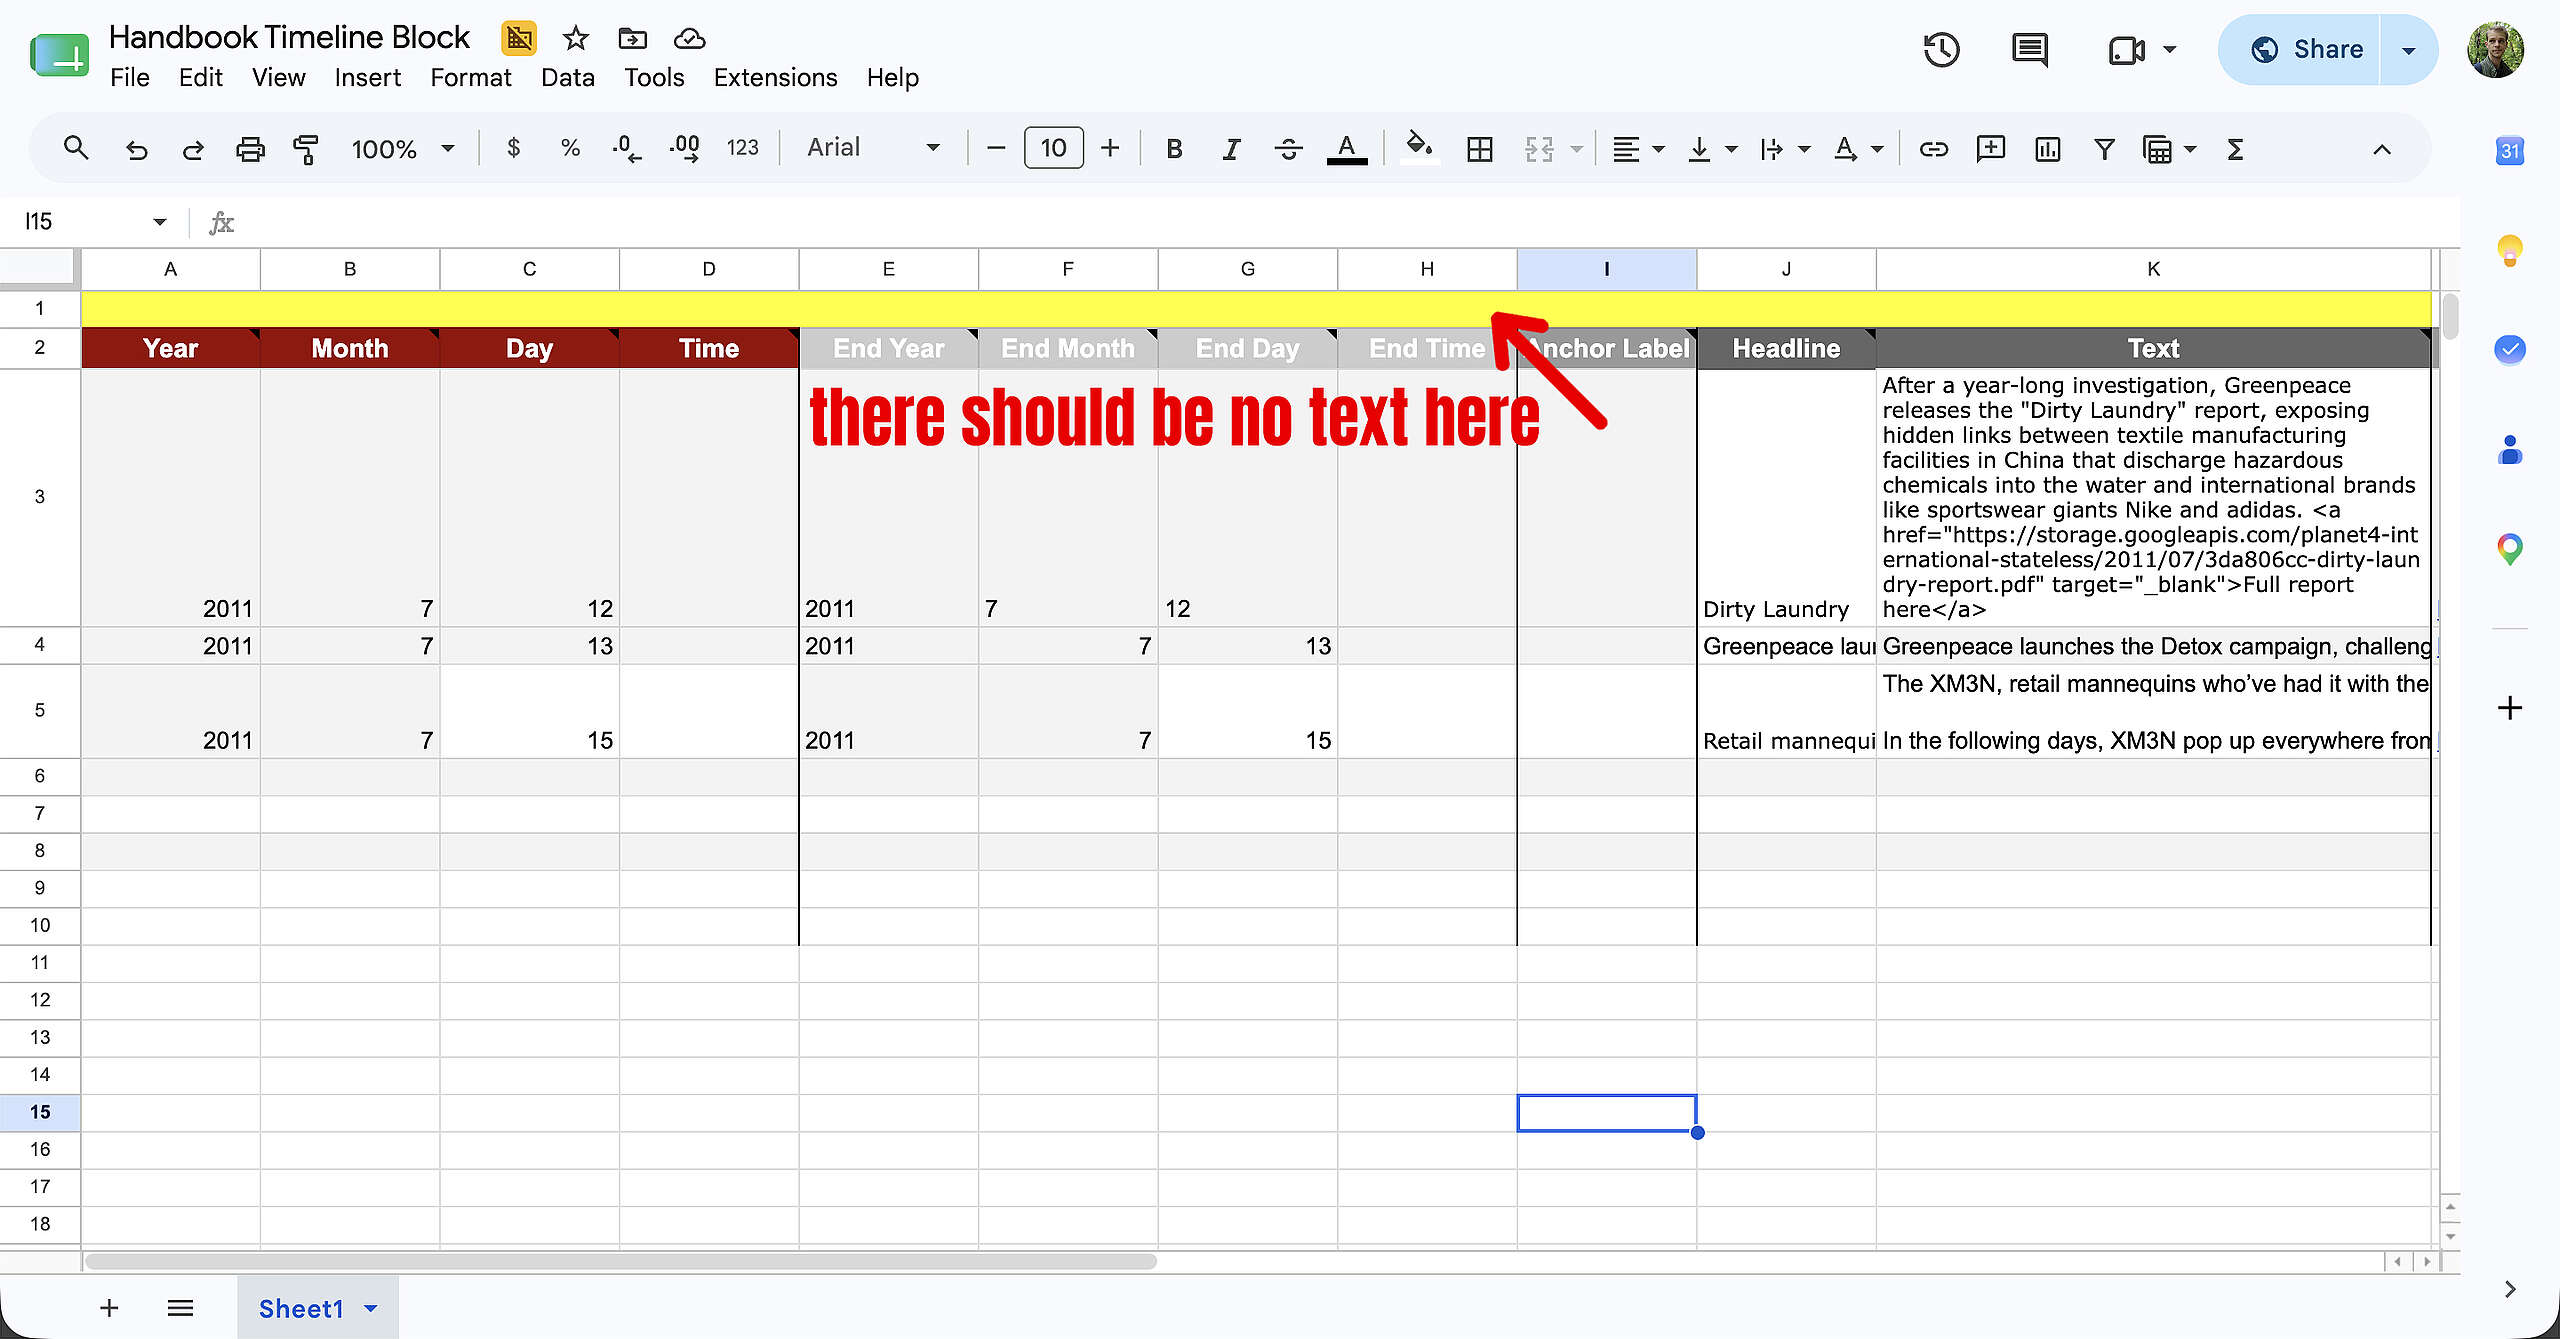This screenshot has height=1339, width=2560.
Task: Increase decimal places
Action: 685,149
